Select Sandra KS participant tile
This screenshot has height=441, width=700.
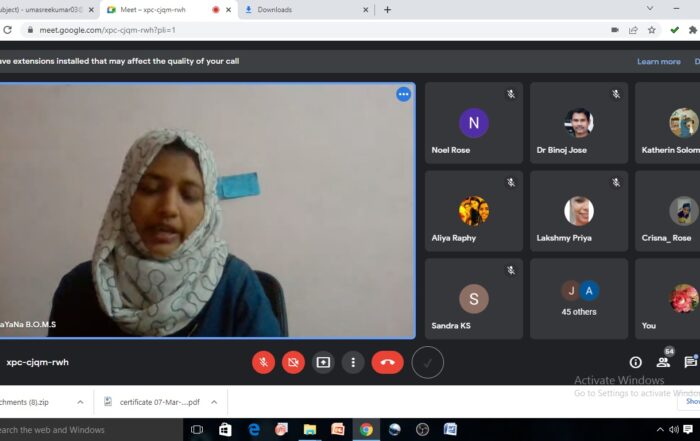tap(474, 299)
